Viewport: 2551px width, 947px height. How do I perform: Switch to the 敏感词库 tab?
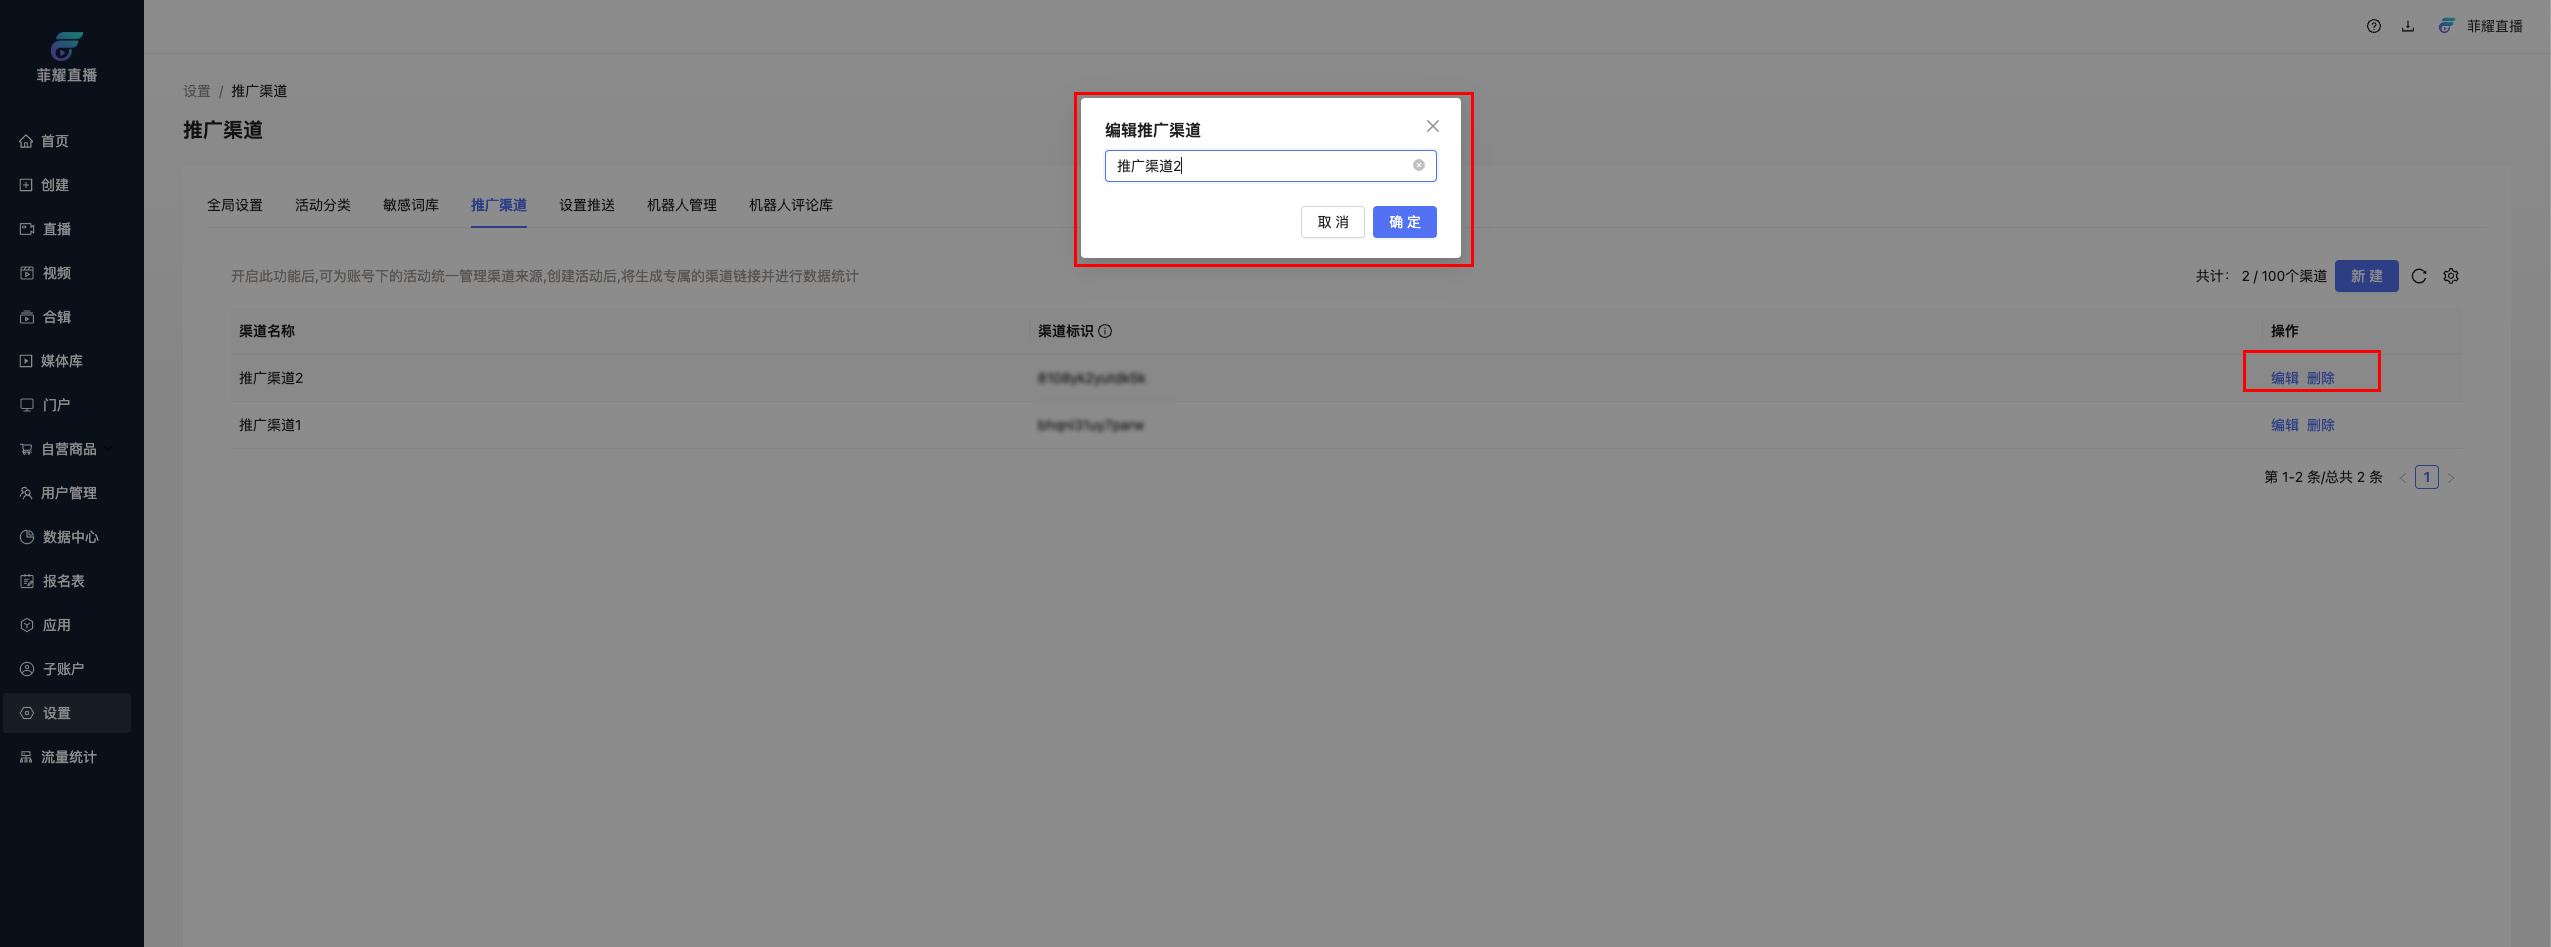(410, 206)
